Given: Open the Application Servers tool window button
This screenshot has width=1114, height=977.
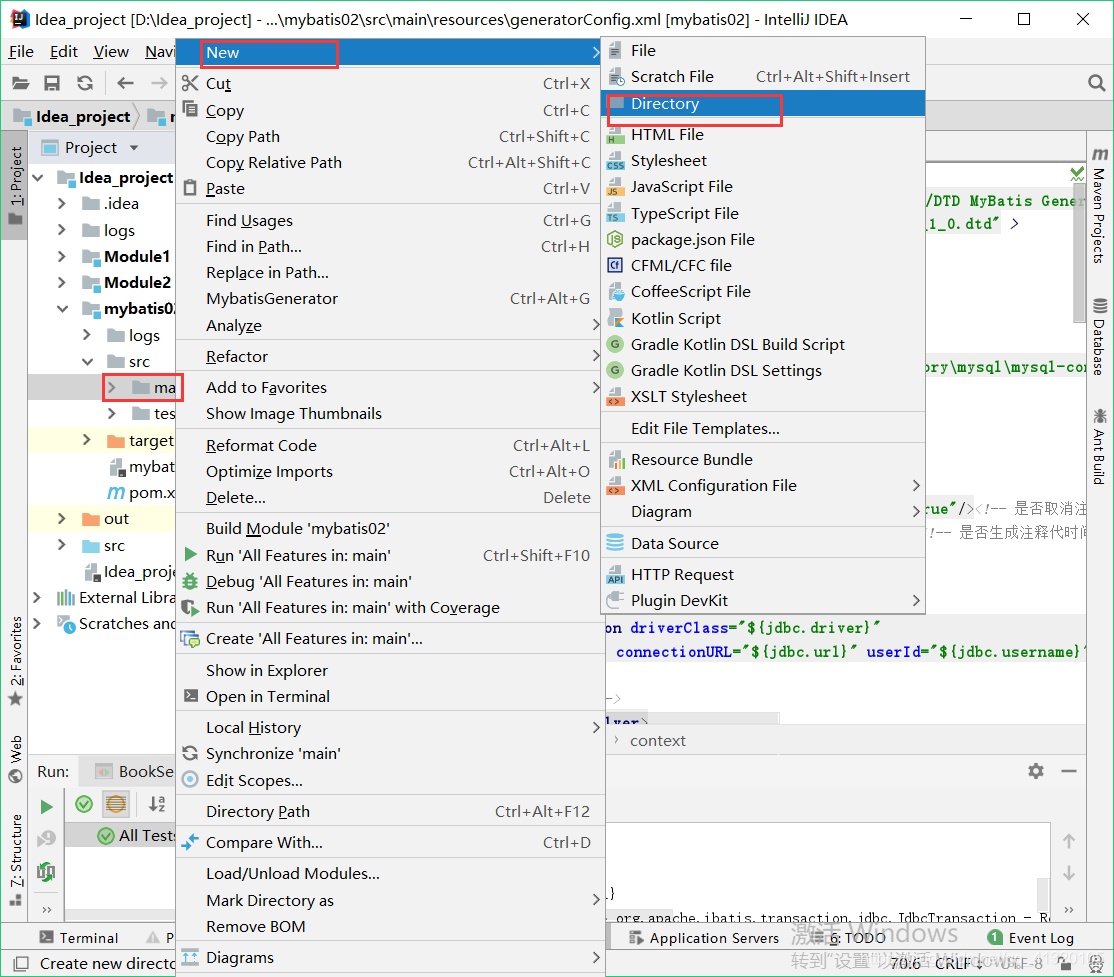Looking at the screenshot, I should [704, 938].
